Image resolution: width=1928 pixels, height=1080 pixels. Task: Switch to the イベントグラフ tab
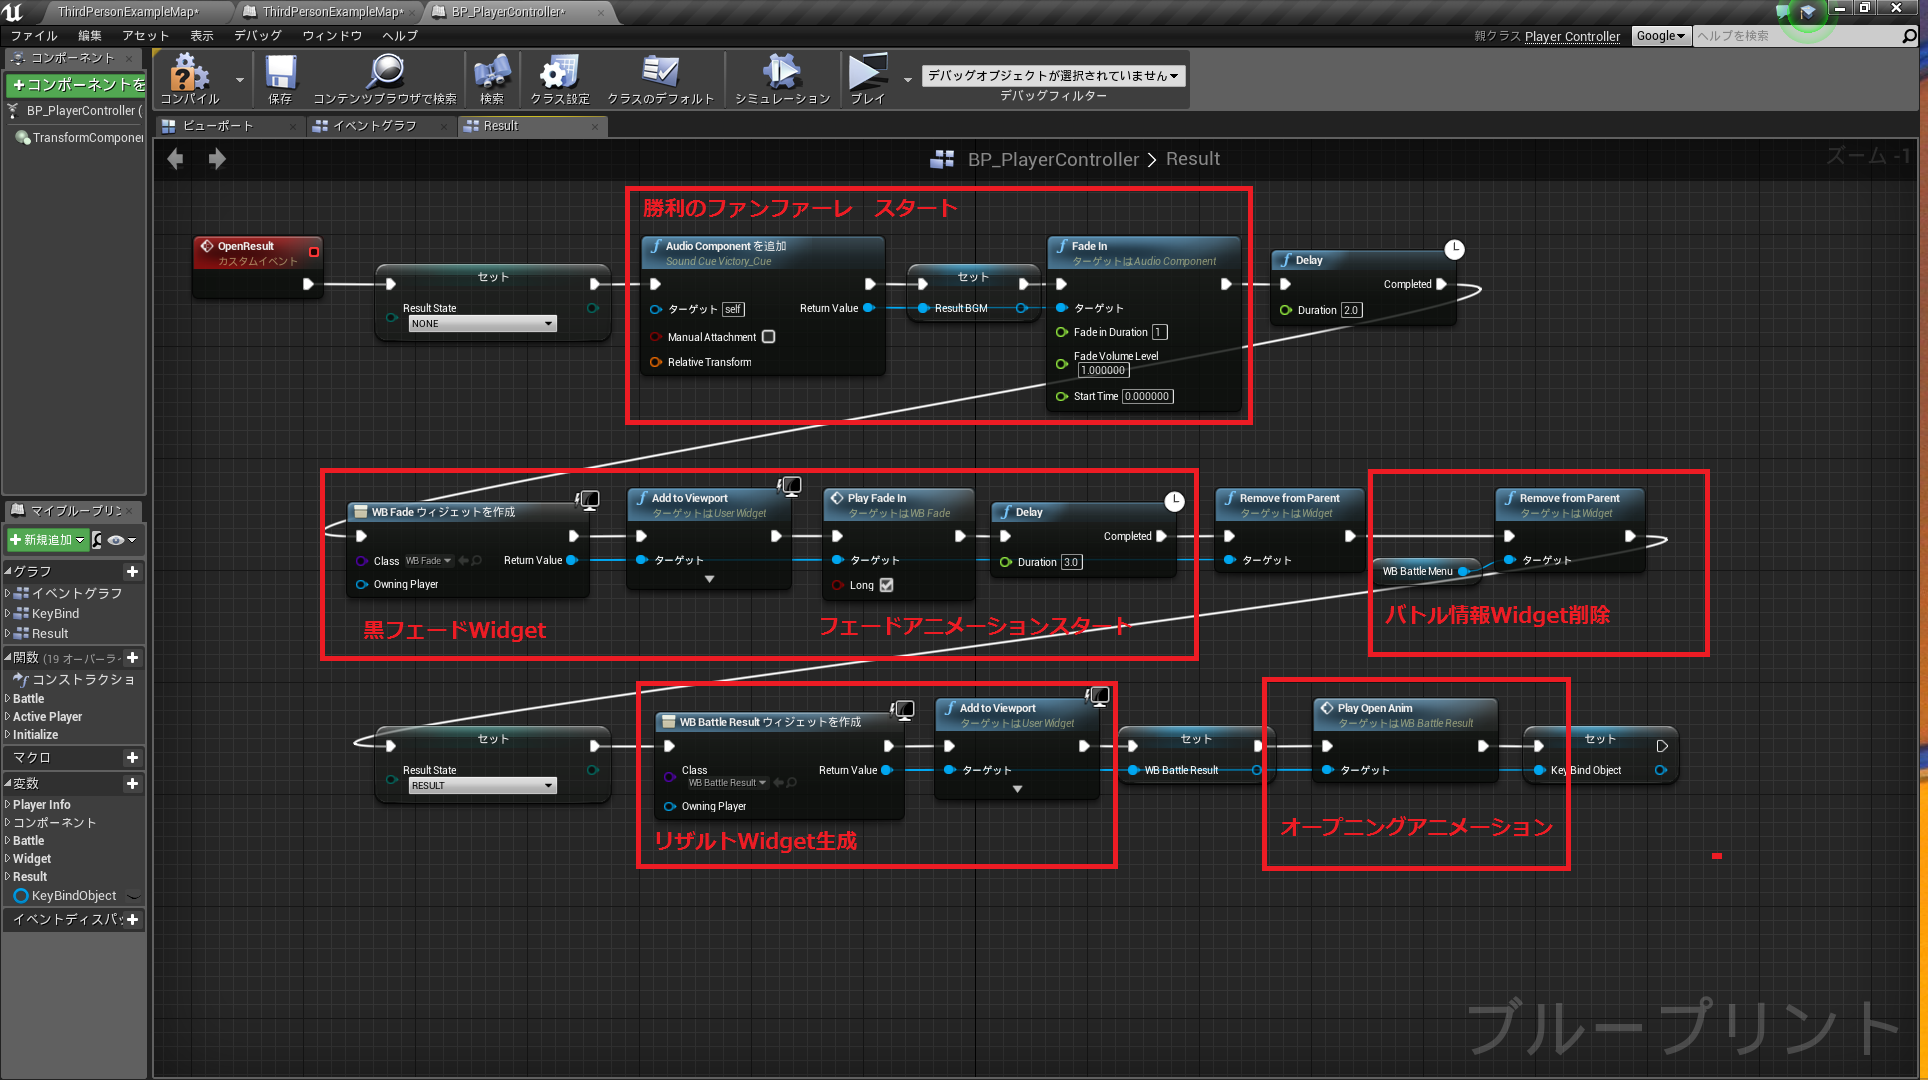[x=374, y=126]
